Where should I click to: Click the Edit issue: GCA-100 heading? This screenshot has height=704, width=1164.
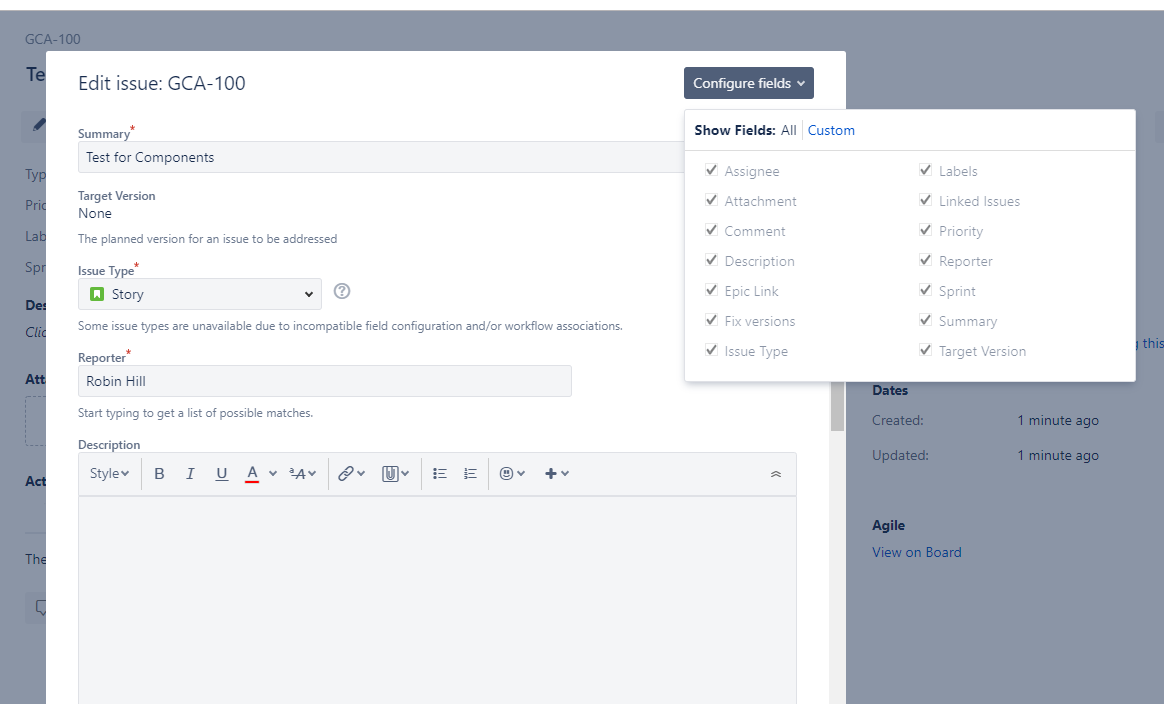click(x=162, y=83)
